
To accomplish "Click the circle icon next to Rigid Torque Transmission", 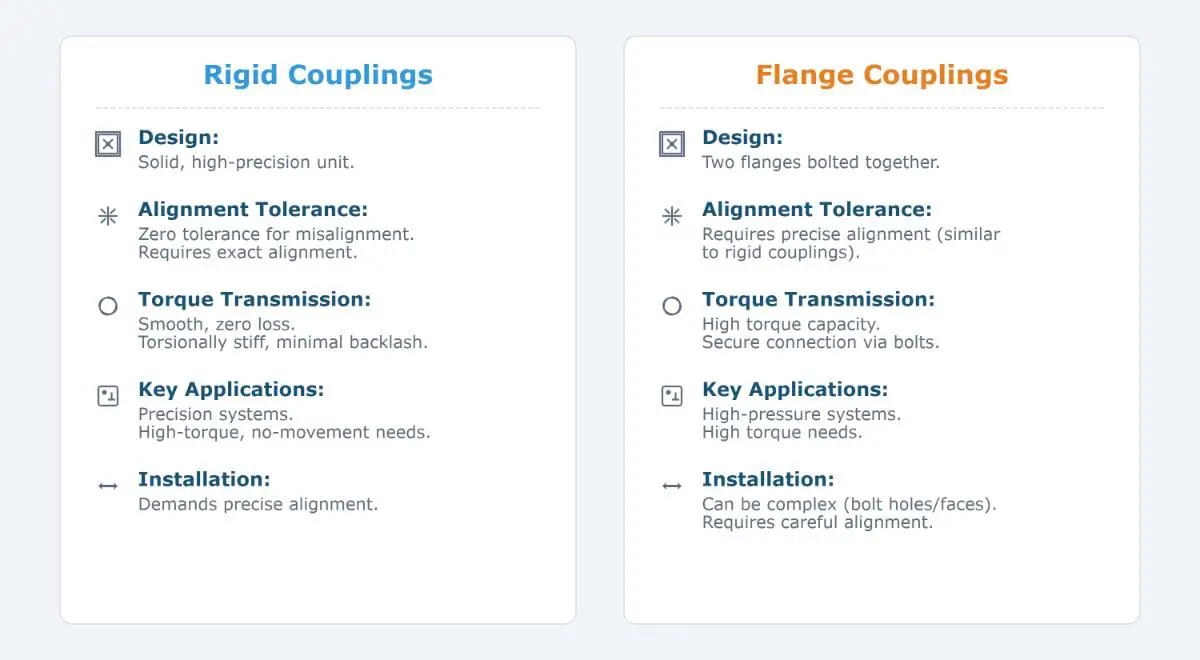I will click(108, 306).
